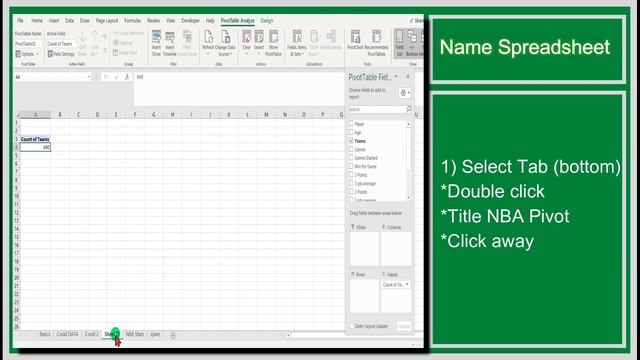The width and height of the screenshot is (640, 360).
Task: Click the Clear icon in Actions group
Action: pos(247,37)
